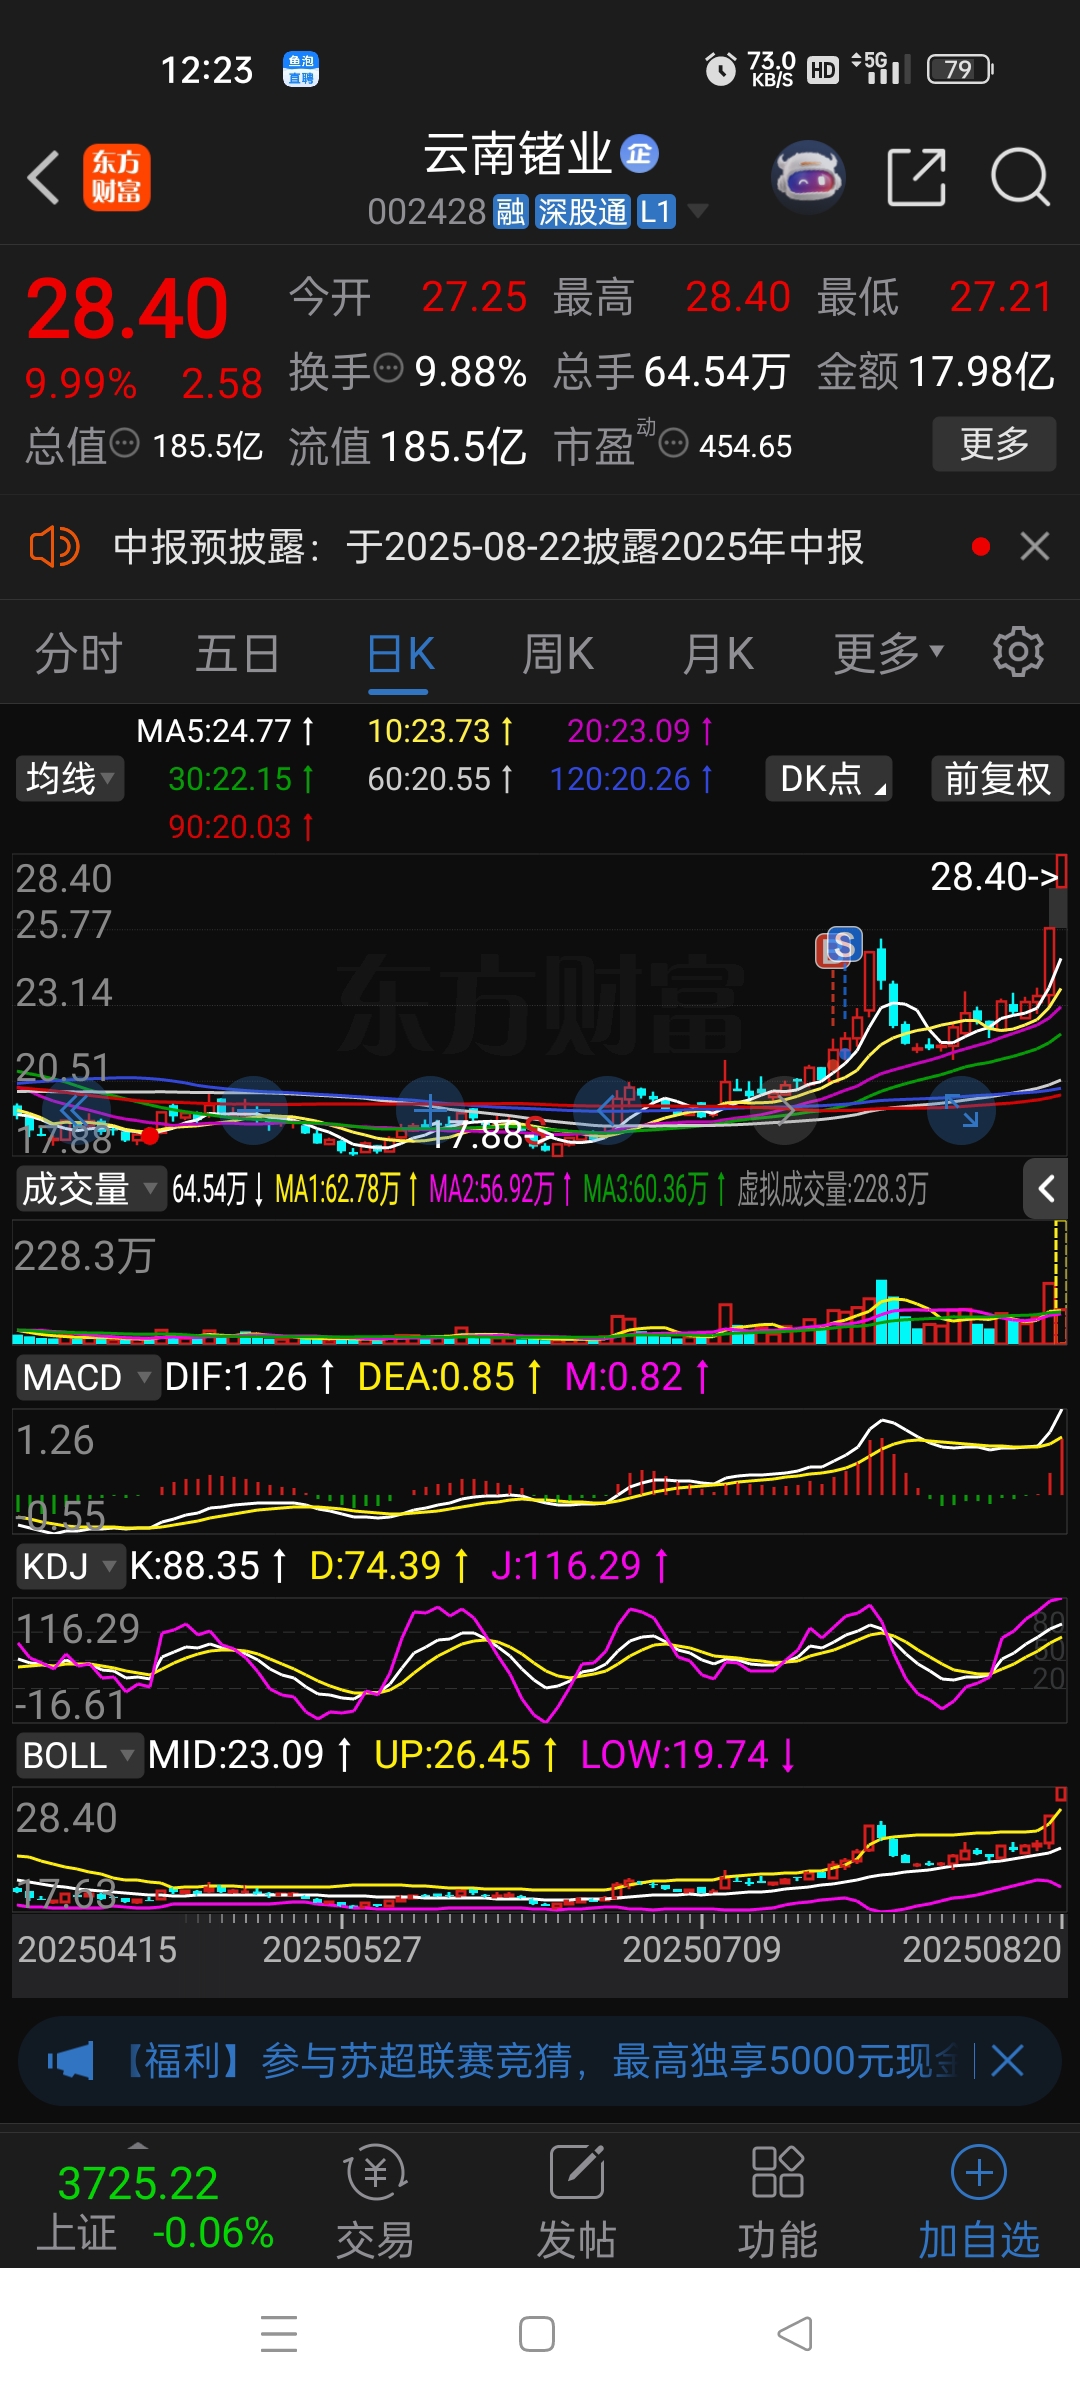1080x2400 pixels.
Task: Open the 成交量 indicator dropdown
Action: pyautogui.click(x=91, y=1189)
